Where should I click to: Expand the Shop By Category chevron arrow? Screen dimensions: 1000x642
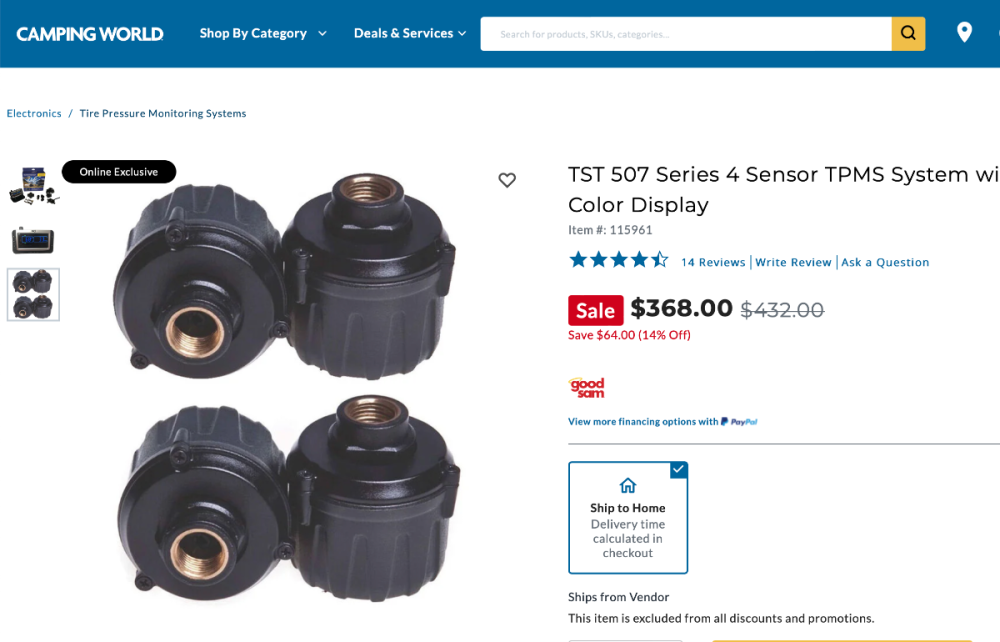point(321,33)
